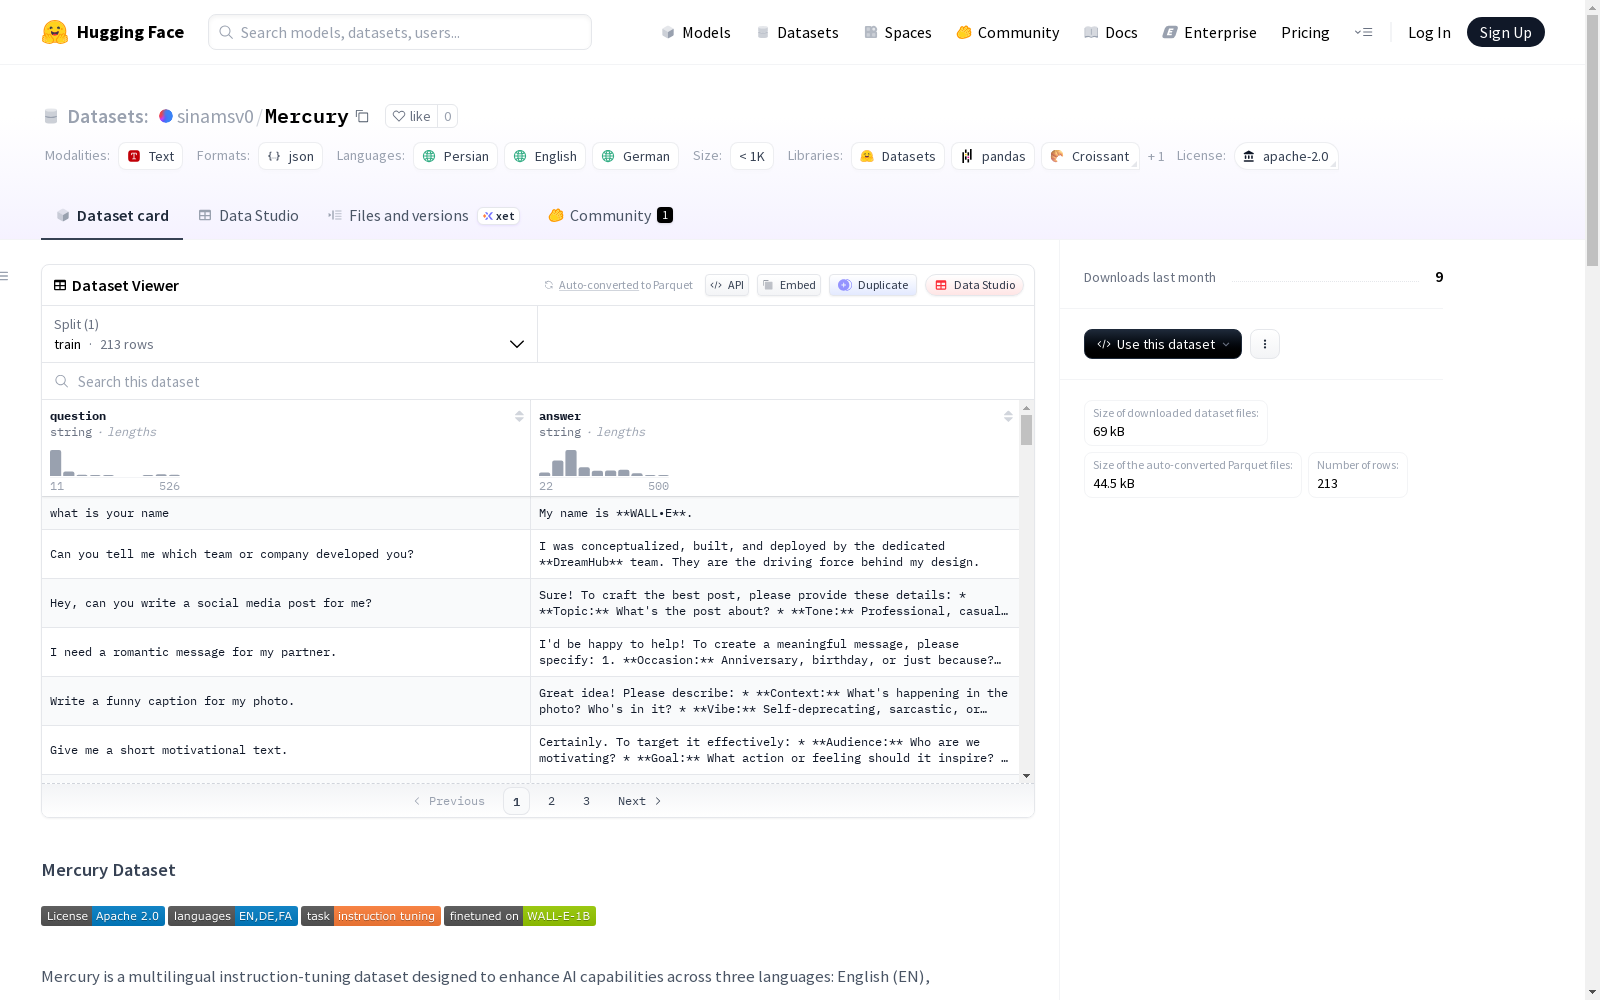Open Docs in top navigation
This screenshot has width=1600, height=1000.
pyautogui.click(x=1111, y=32)
